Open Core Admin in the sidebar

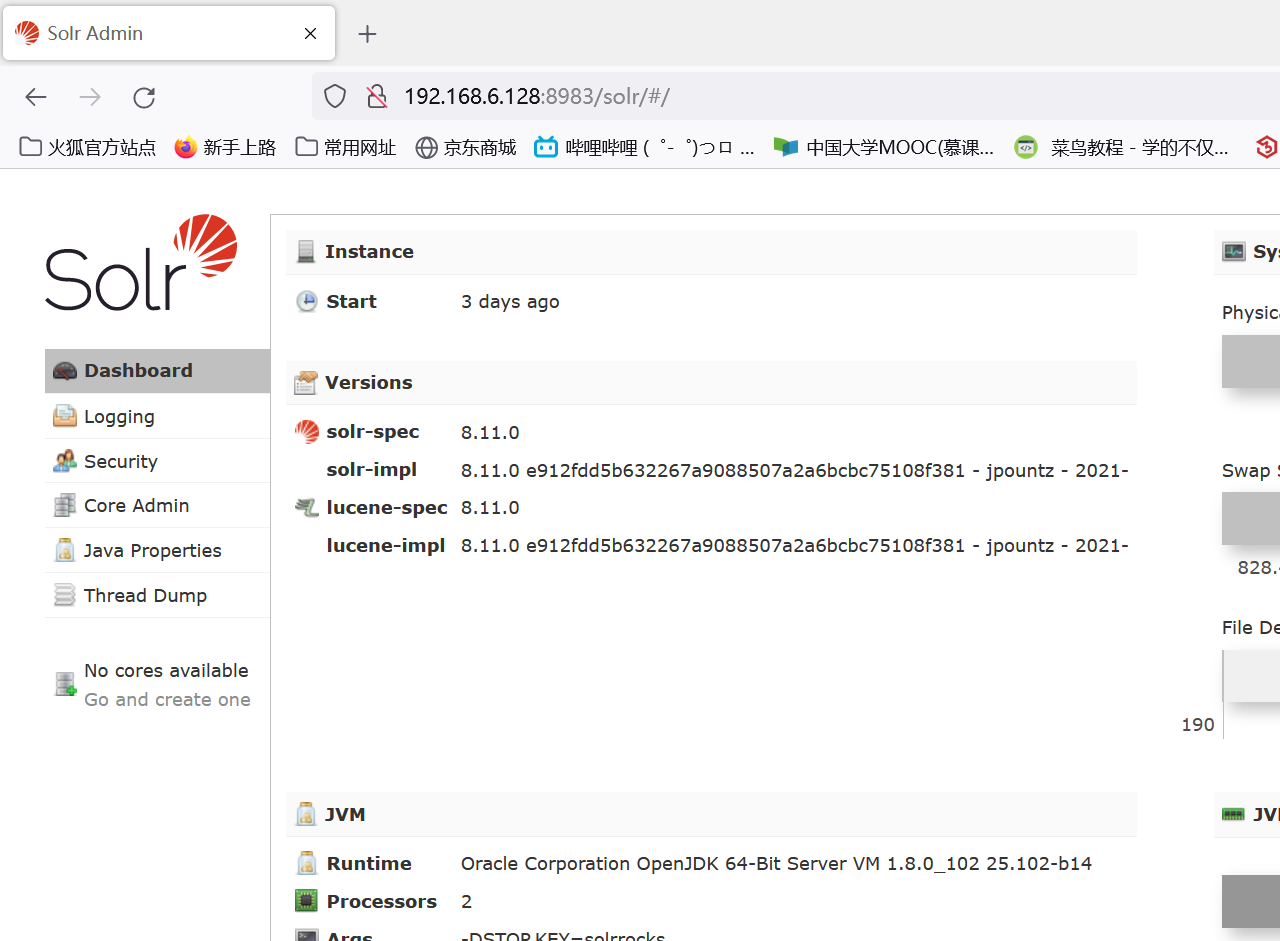point(157,506)
